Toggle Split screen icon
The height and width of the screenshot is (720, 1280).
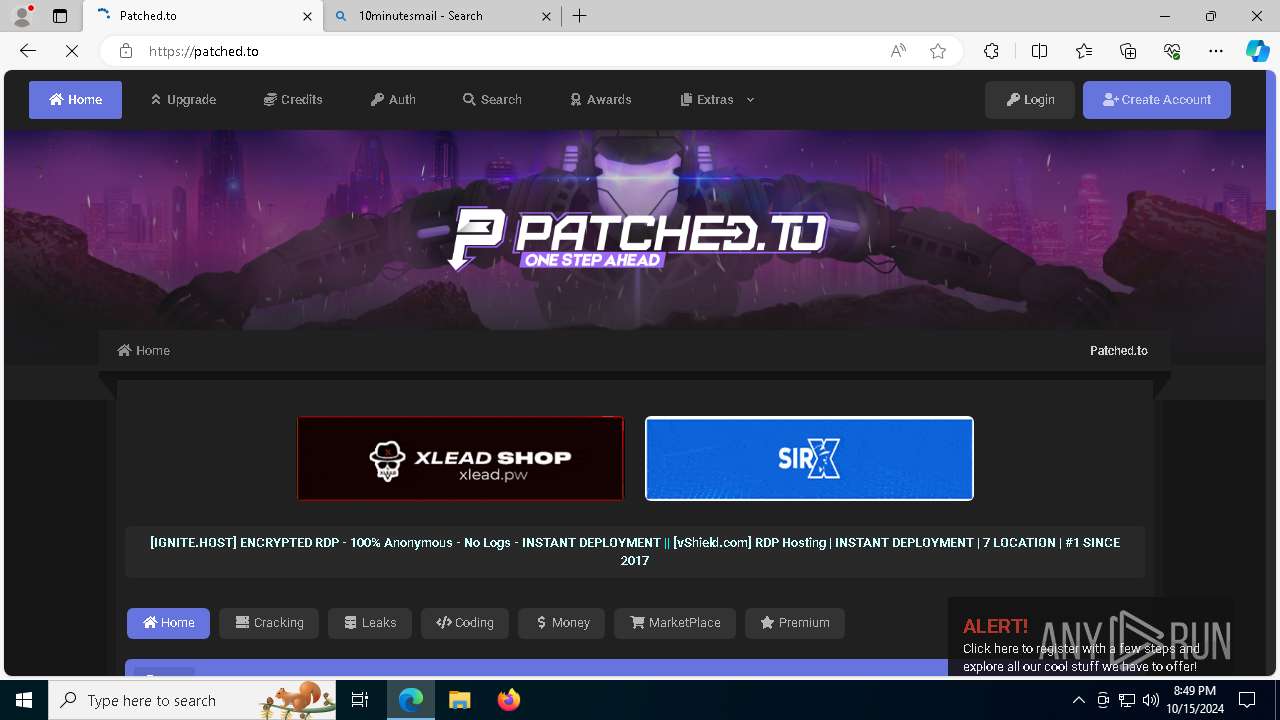pos(1039,51)
